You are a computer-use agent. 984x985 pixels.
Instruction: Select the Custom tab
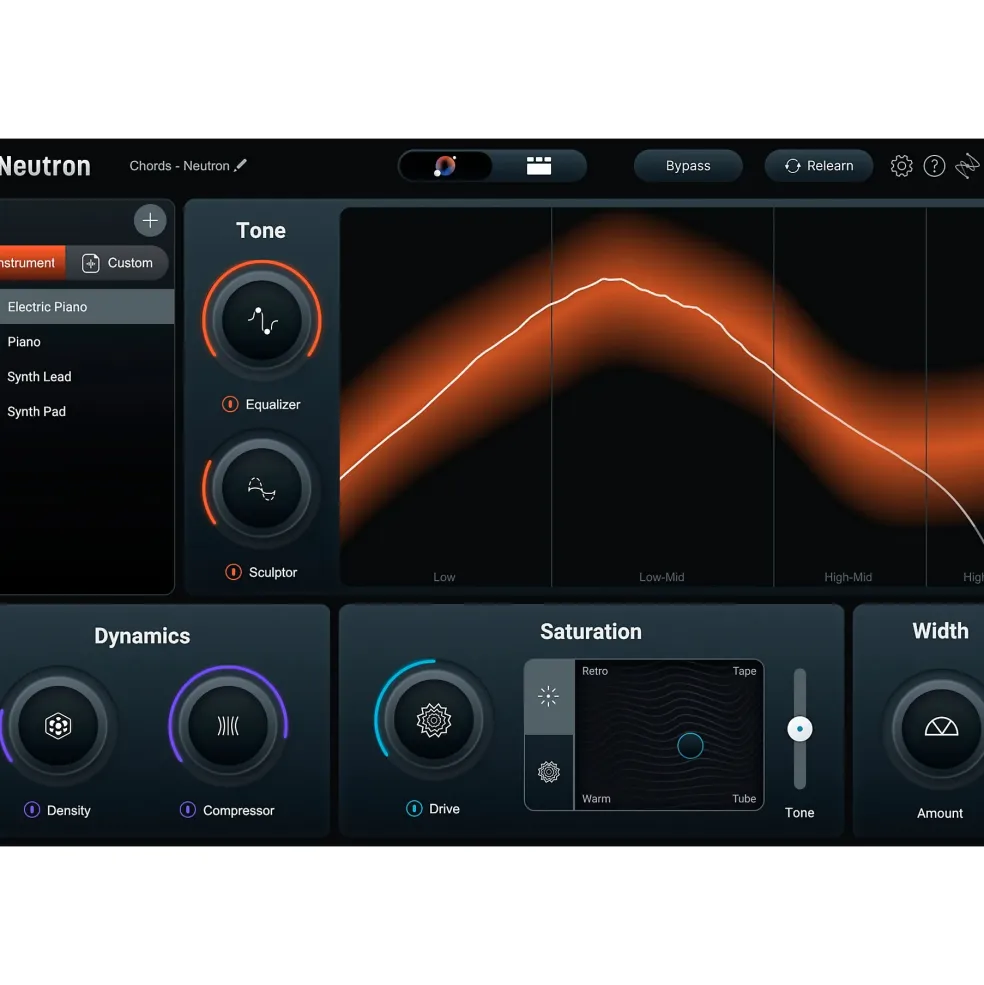coord(118,263)
